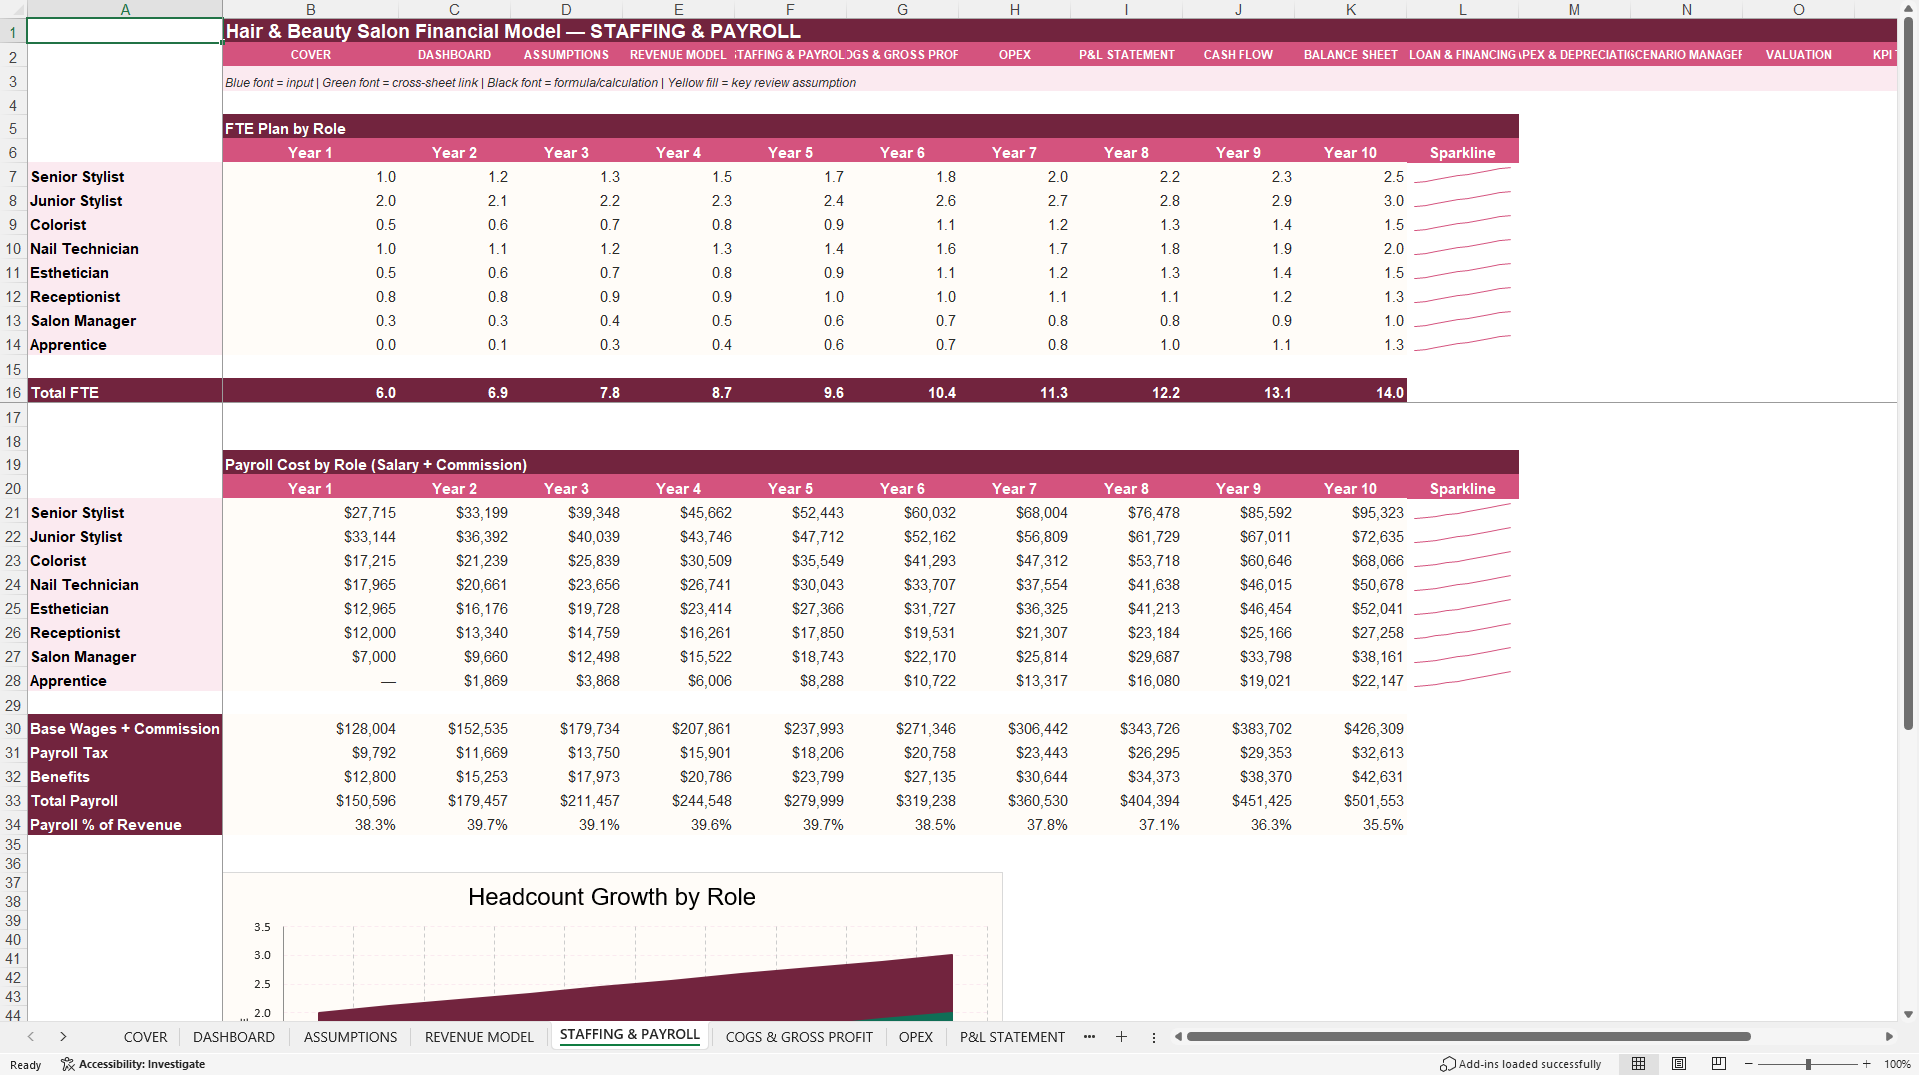The width and height of the screenshot is (1919, 1075).
Task: Switch to Normal view icon
Action: 1638,1064
